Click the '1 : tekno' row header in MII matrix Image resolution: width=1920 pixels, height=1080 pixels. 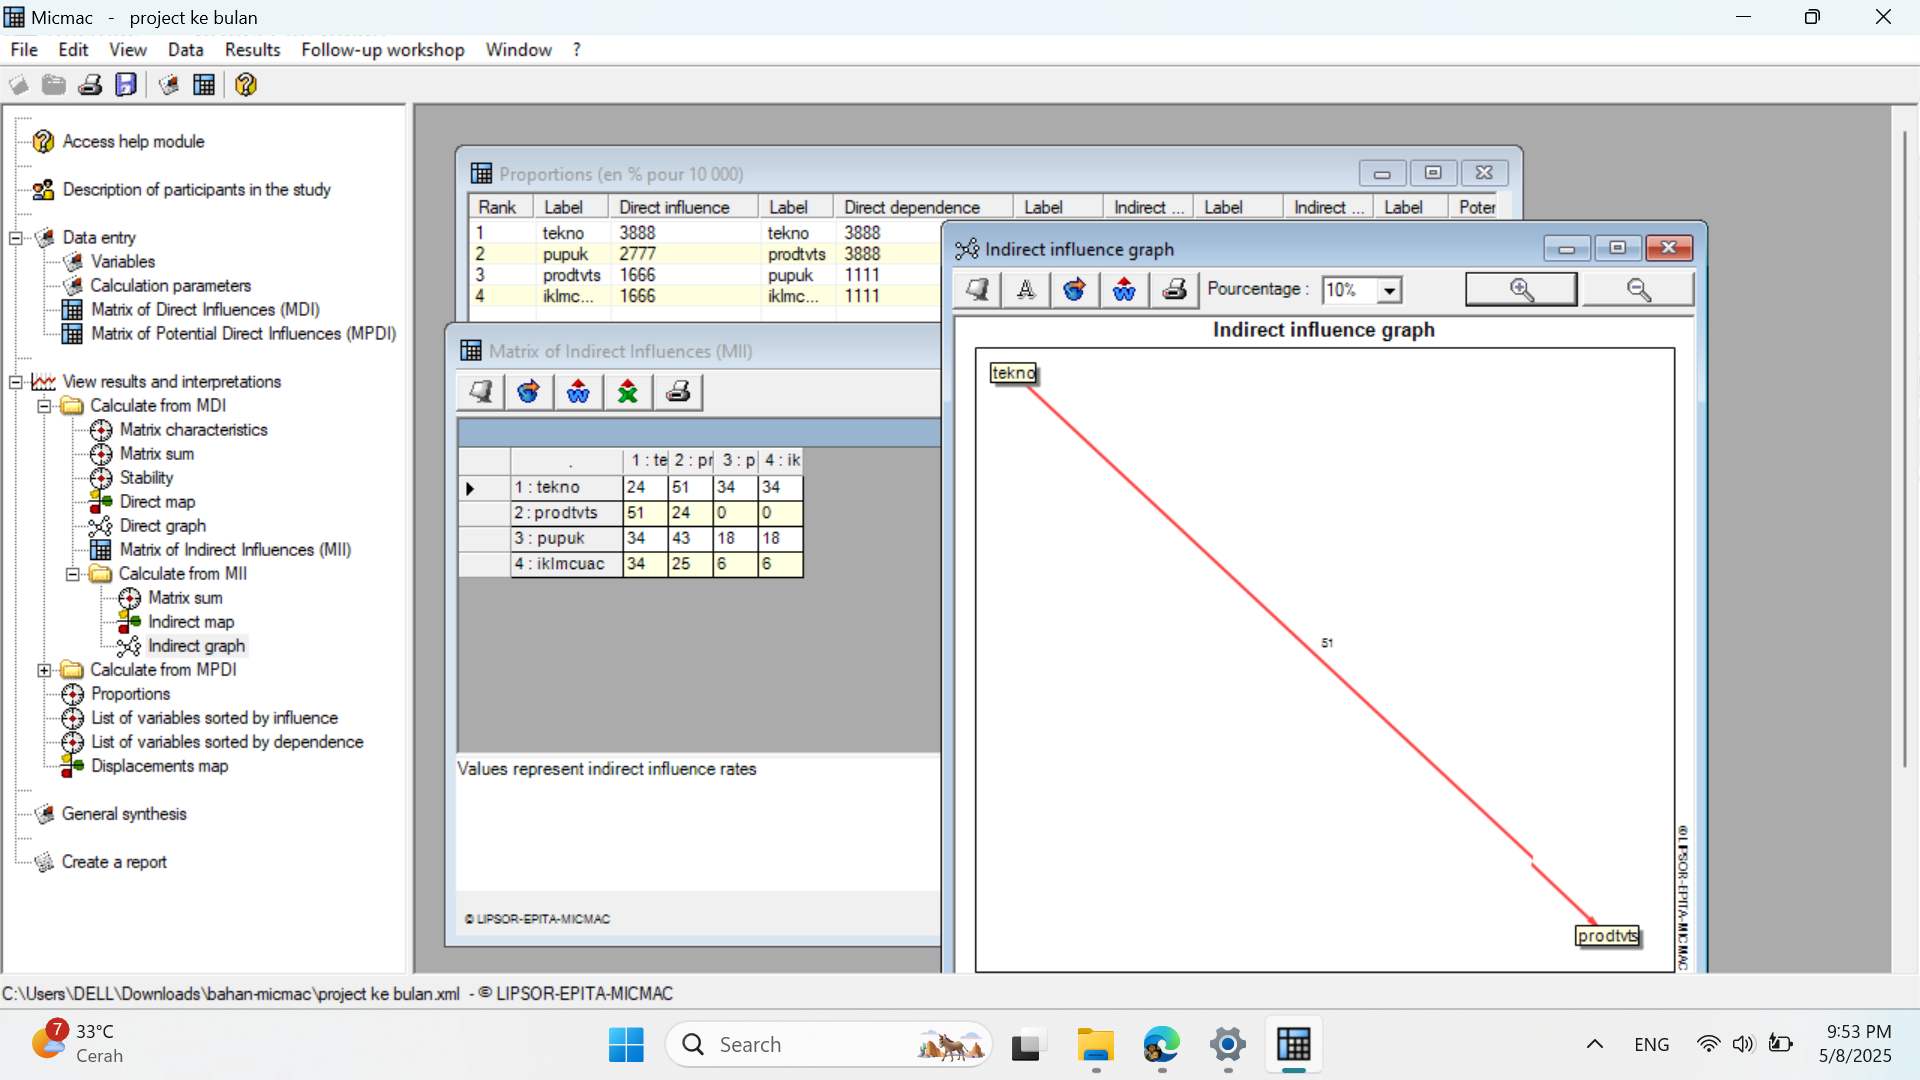coord(566,487)
